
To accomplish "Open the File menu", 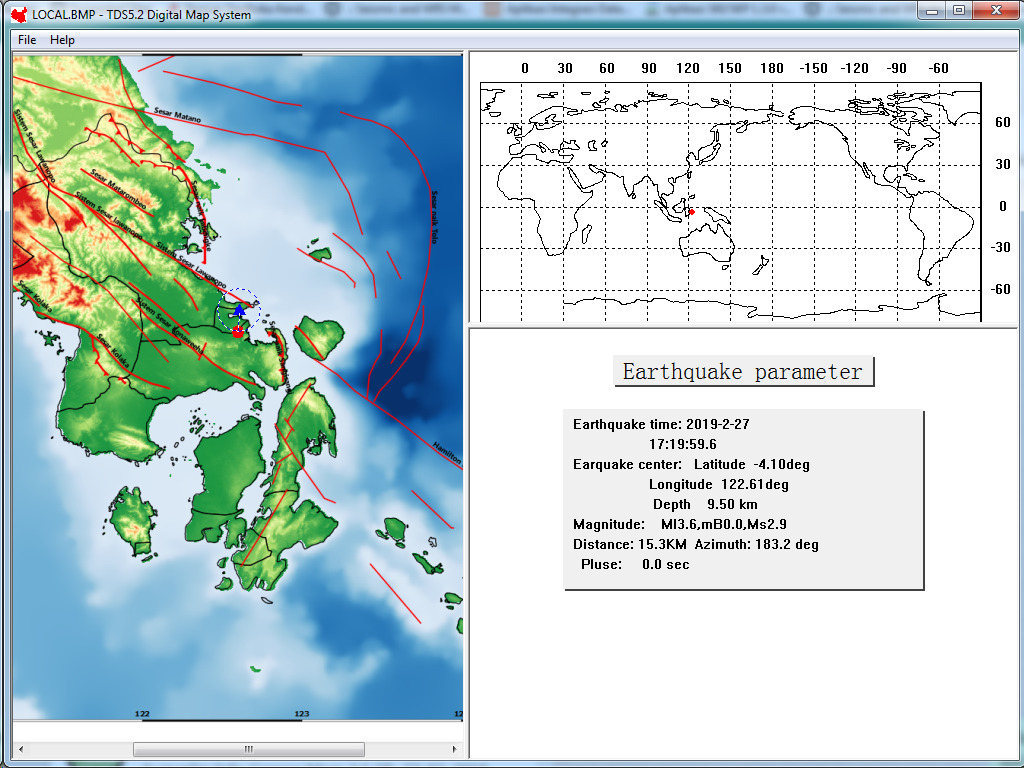I will point(27,40).
